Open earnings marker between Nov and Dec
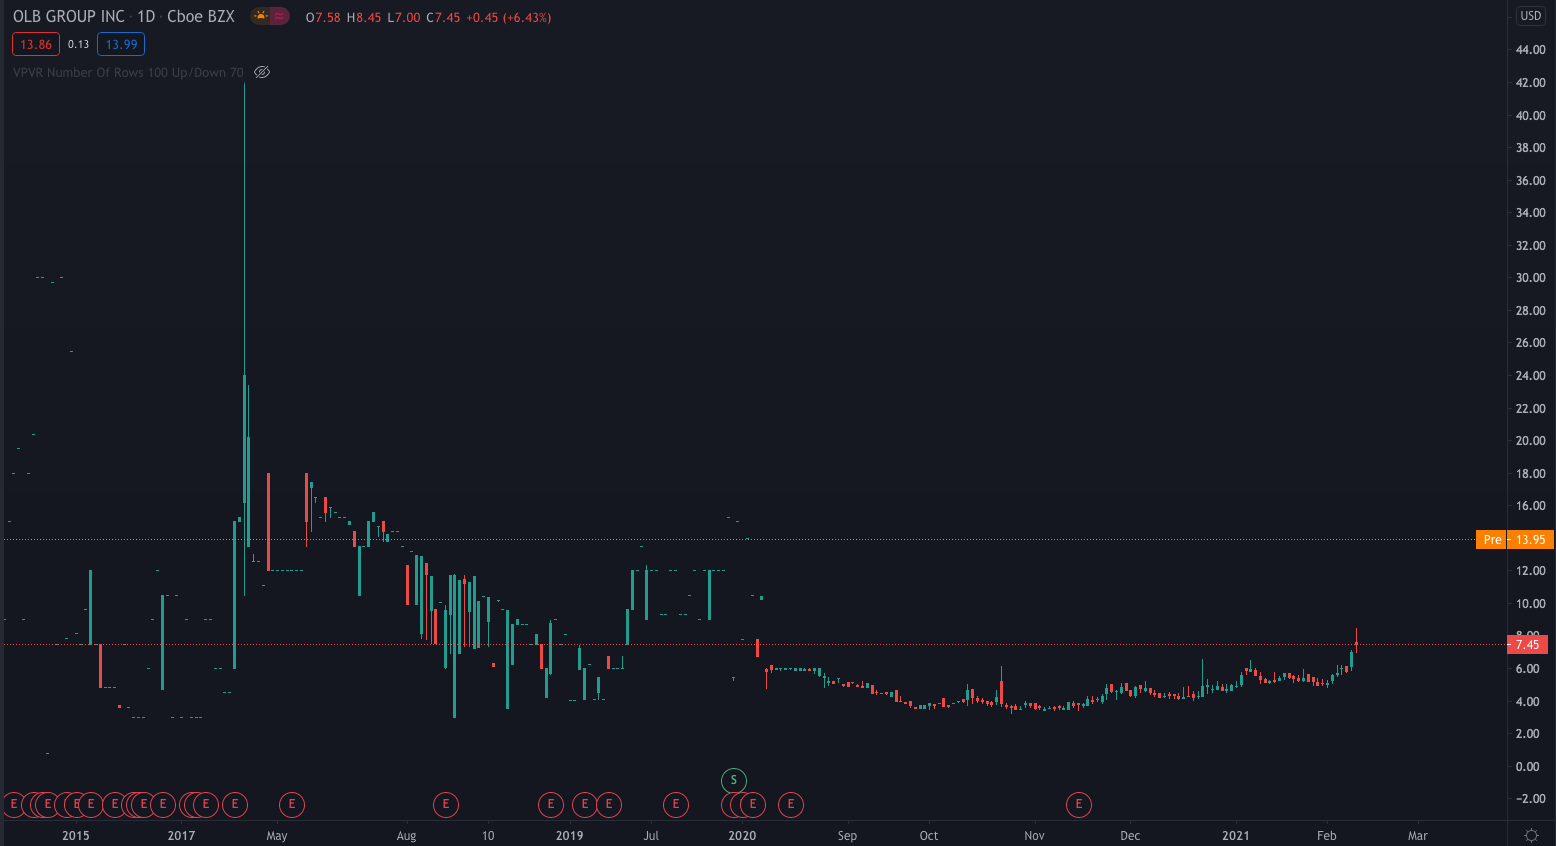Screen dimensions: 1556x846 [x=1079, y=804]
